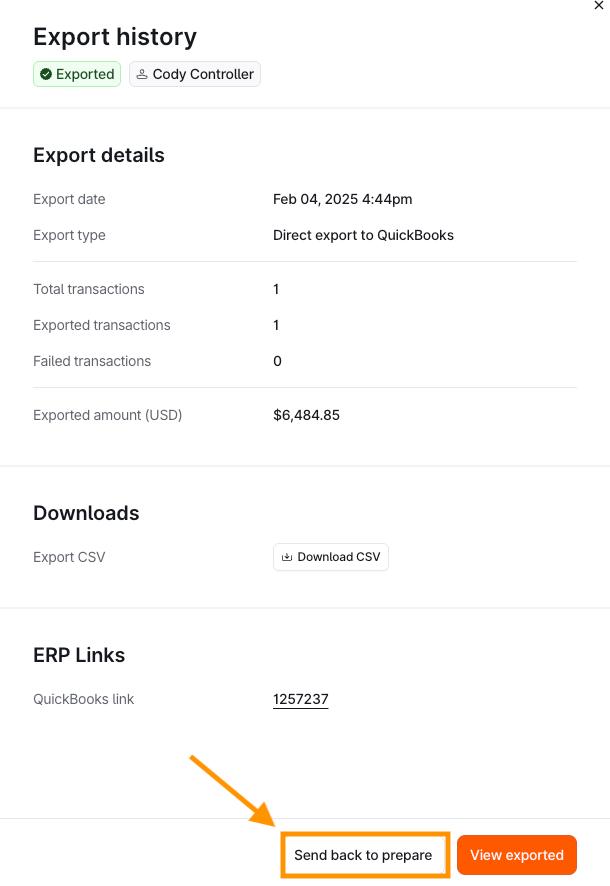The width and height of the screenshot is (610, 886).
Task: Click Direct export to QuickBooks value
Action: pyautogui.click(x=363, y=235)
